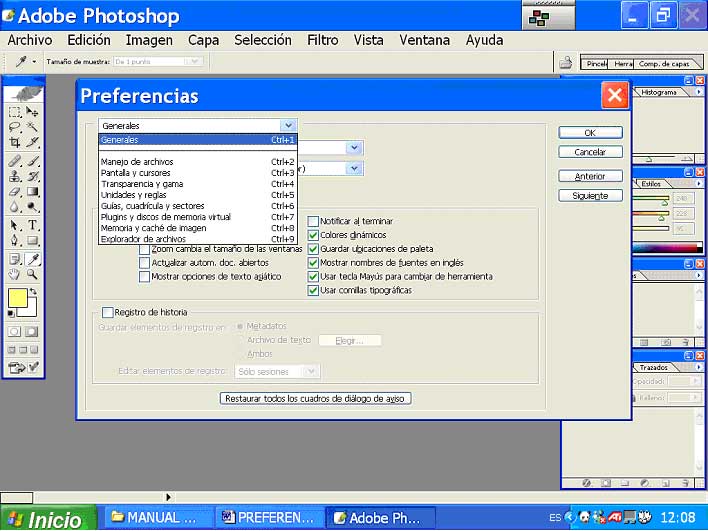Disable Usar comillas tipográficas
708x531 pixels.
pyautogui.click(x=313, y=290)
